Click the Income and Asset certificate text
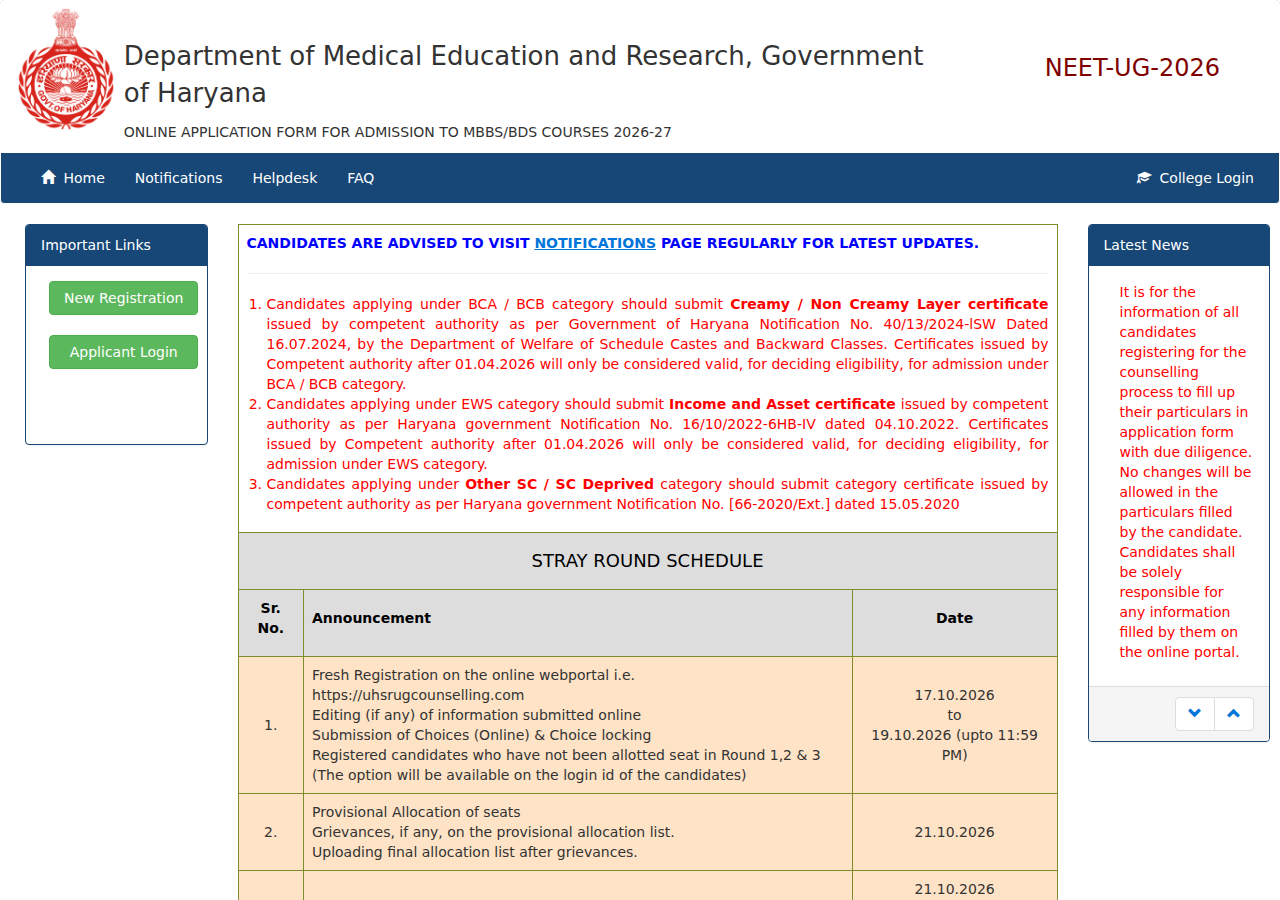Screen dimensions: 1280x900 tap(782, 404)
